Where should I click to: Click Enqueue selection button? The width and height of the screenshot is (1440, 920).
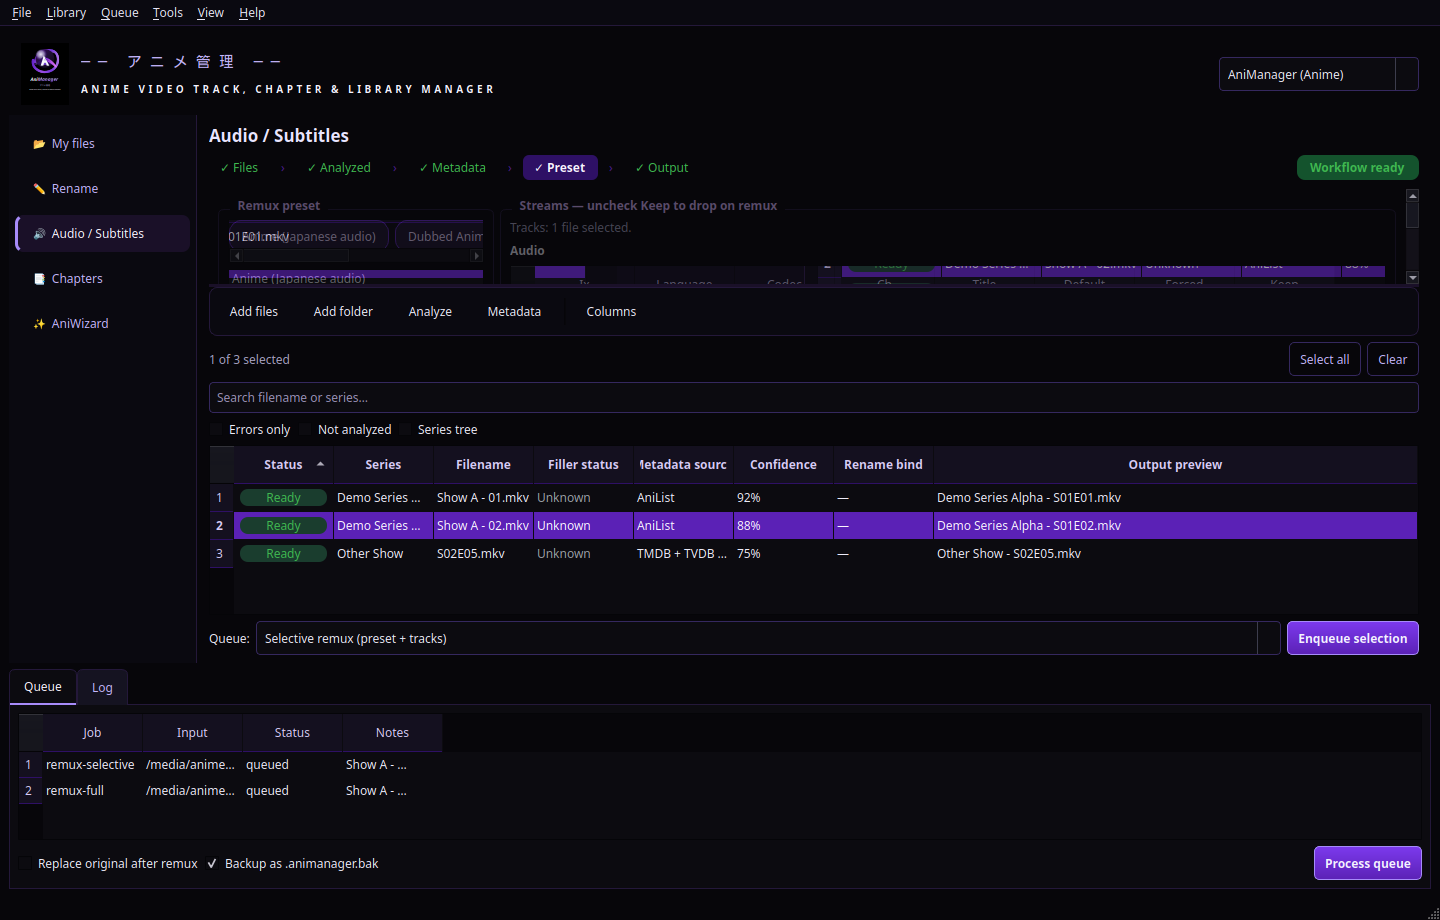pyautogui.click(x=1353, y=638)
